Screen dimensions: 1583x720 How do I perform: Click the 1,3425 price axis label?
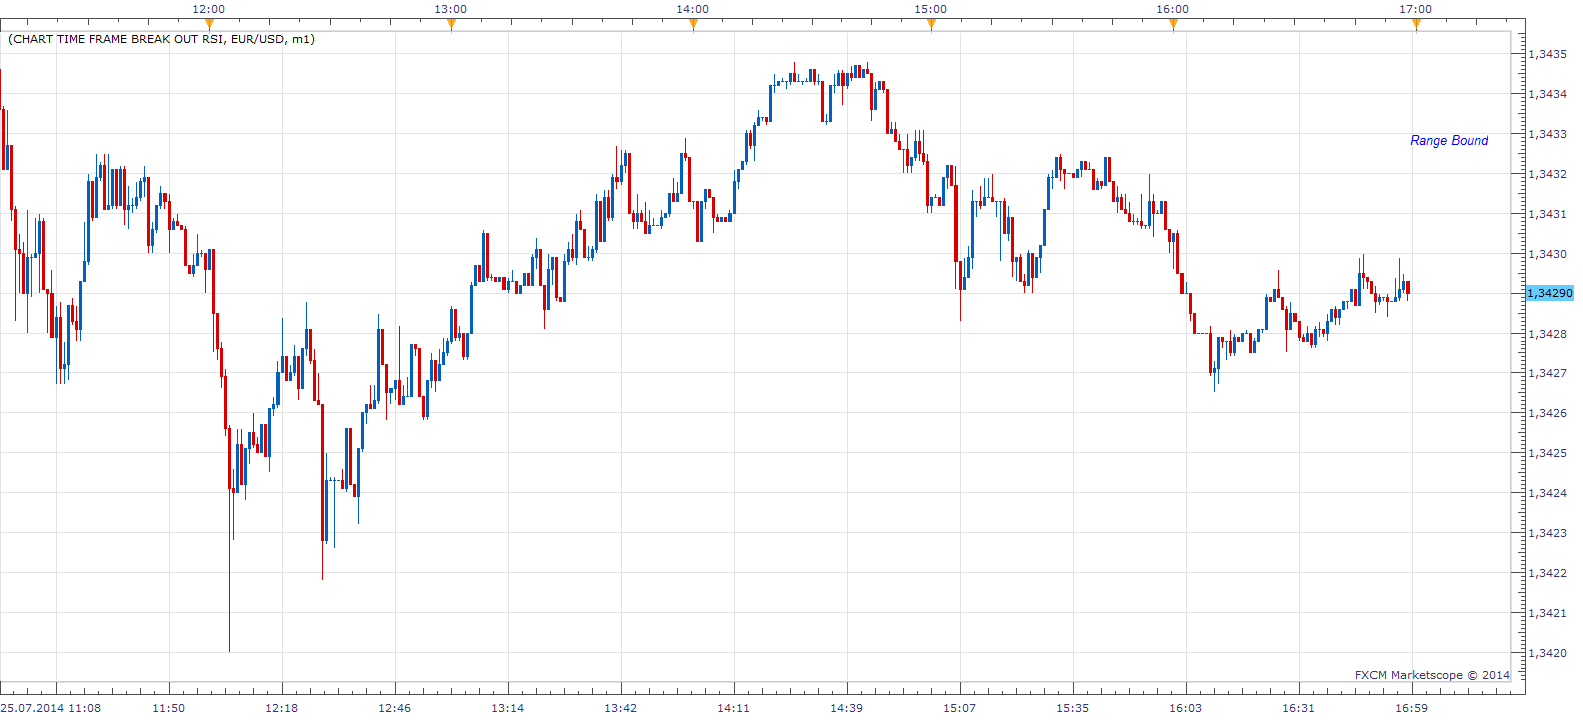[x=1548, y=453]
